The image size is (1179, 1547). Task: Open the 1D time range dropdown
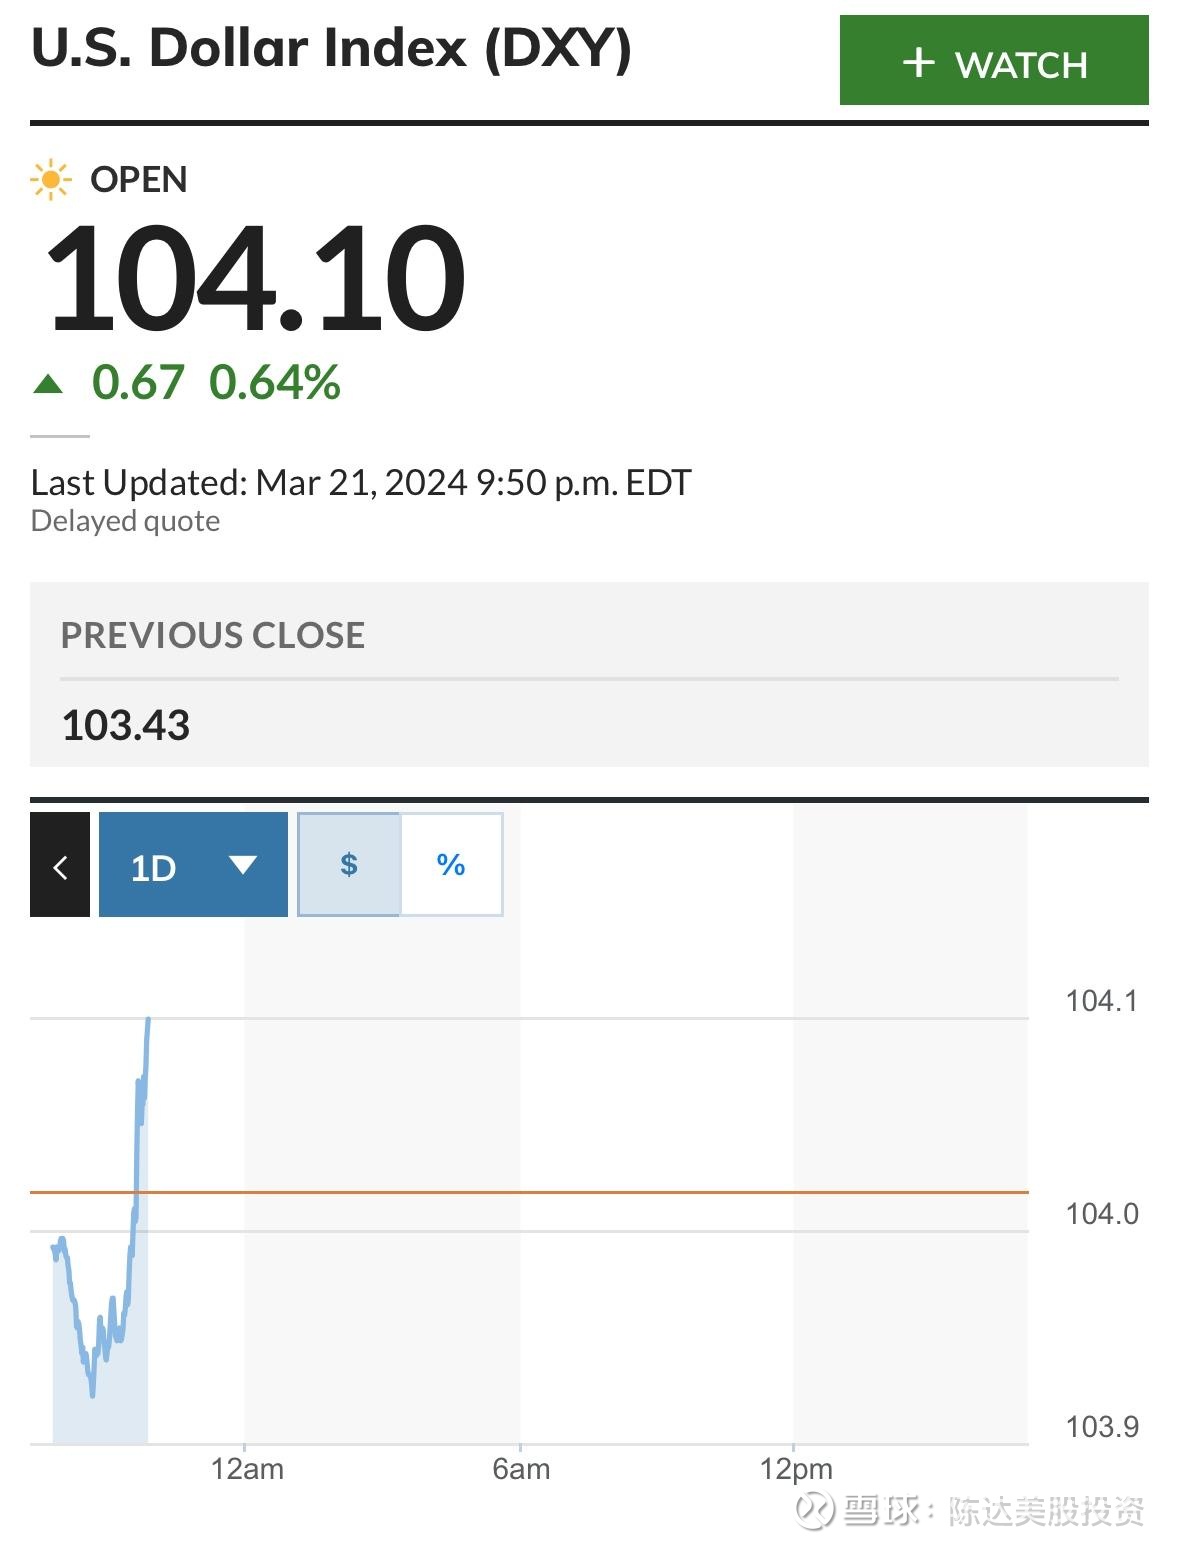(193, 865)
